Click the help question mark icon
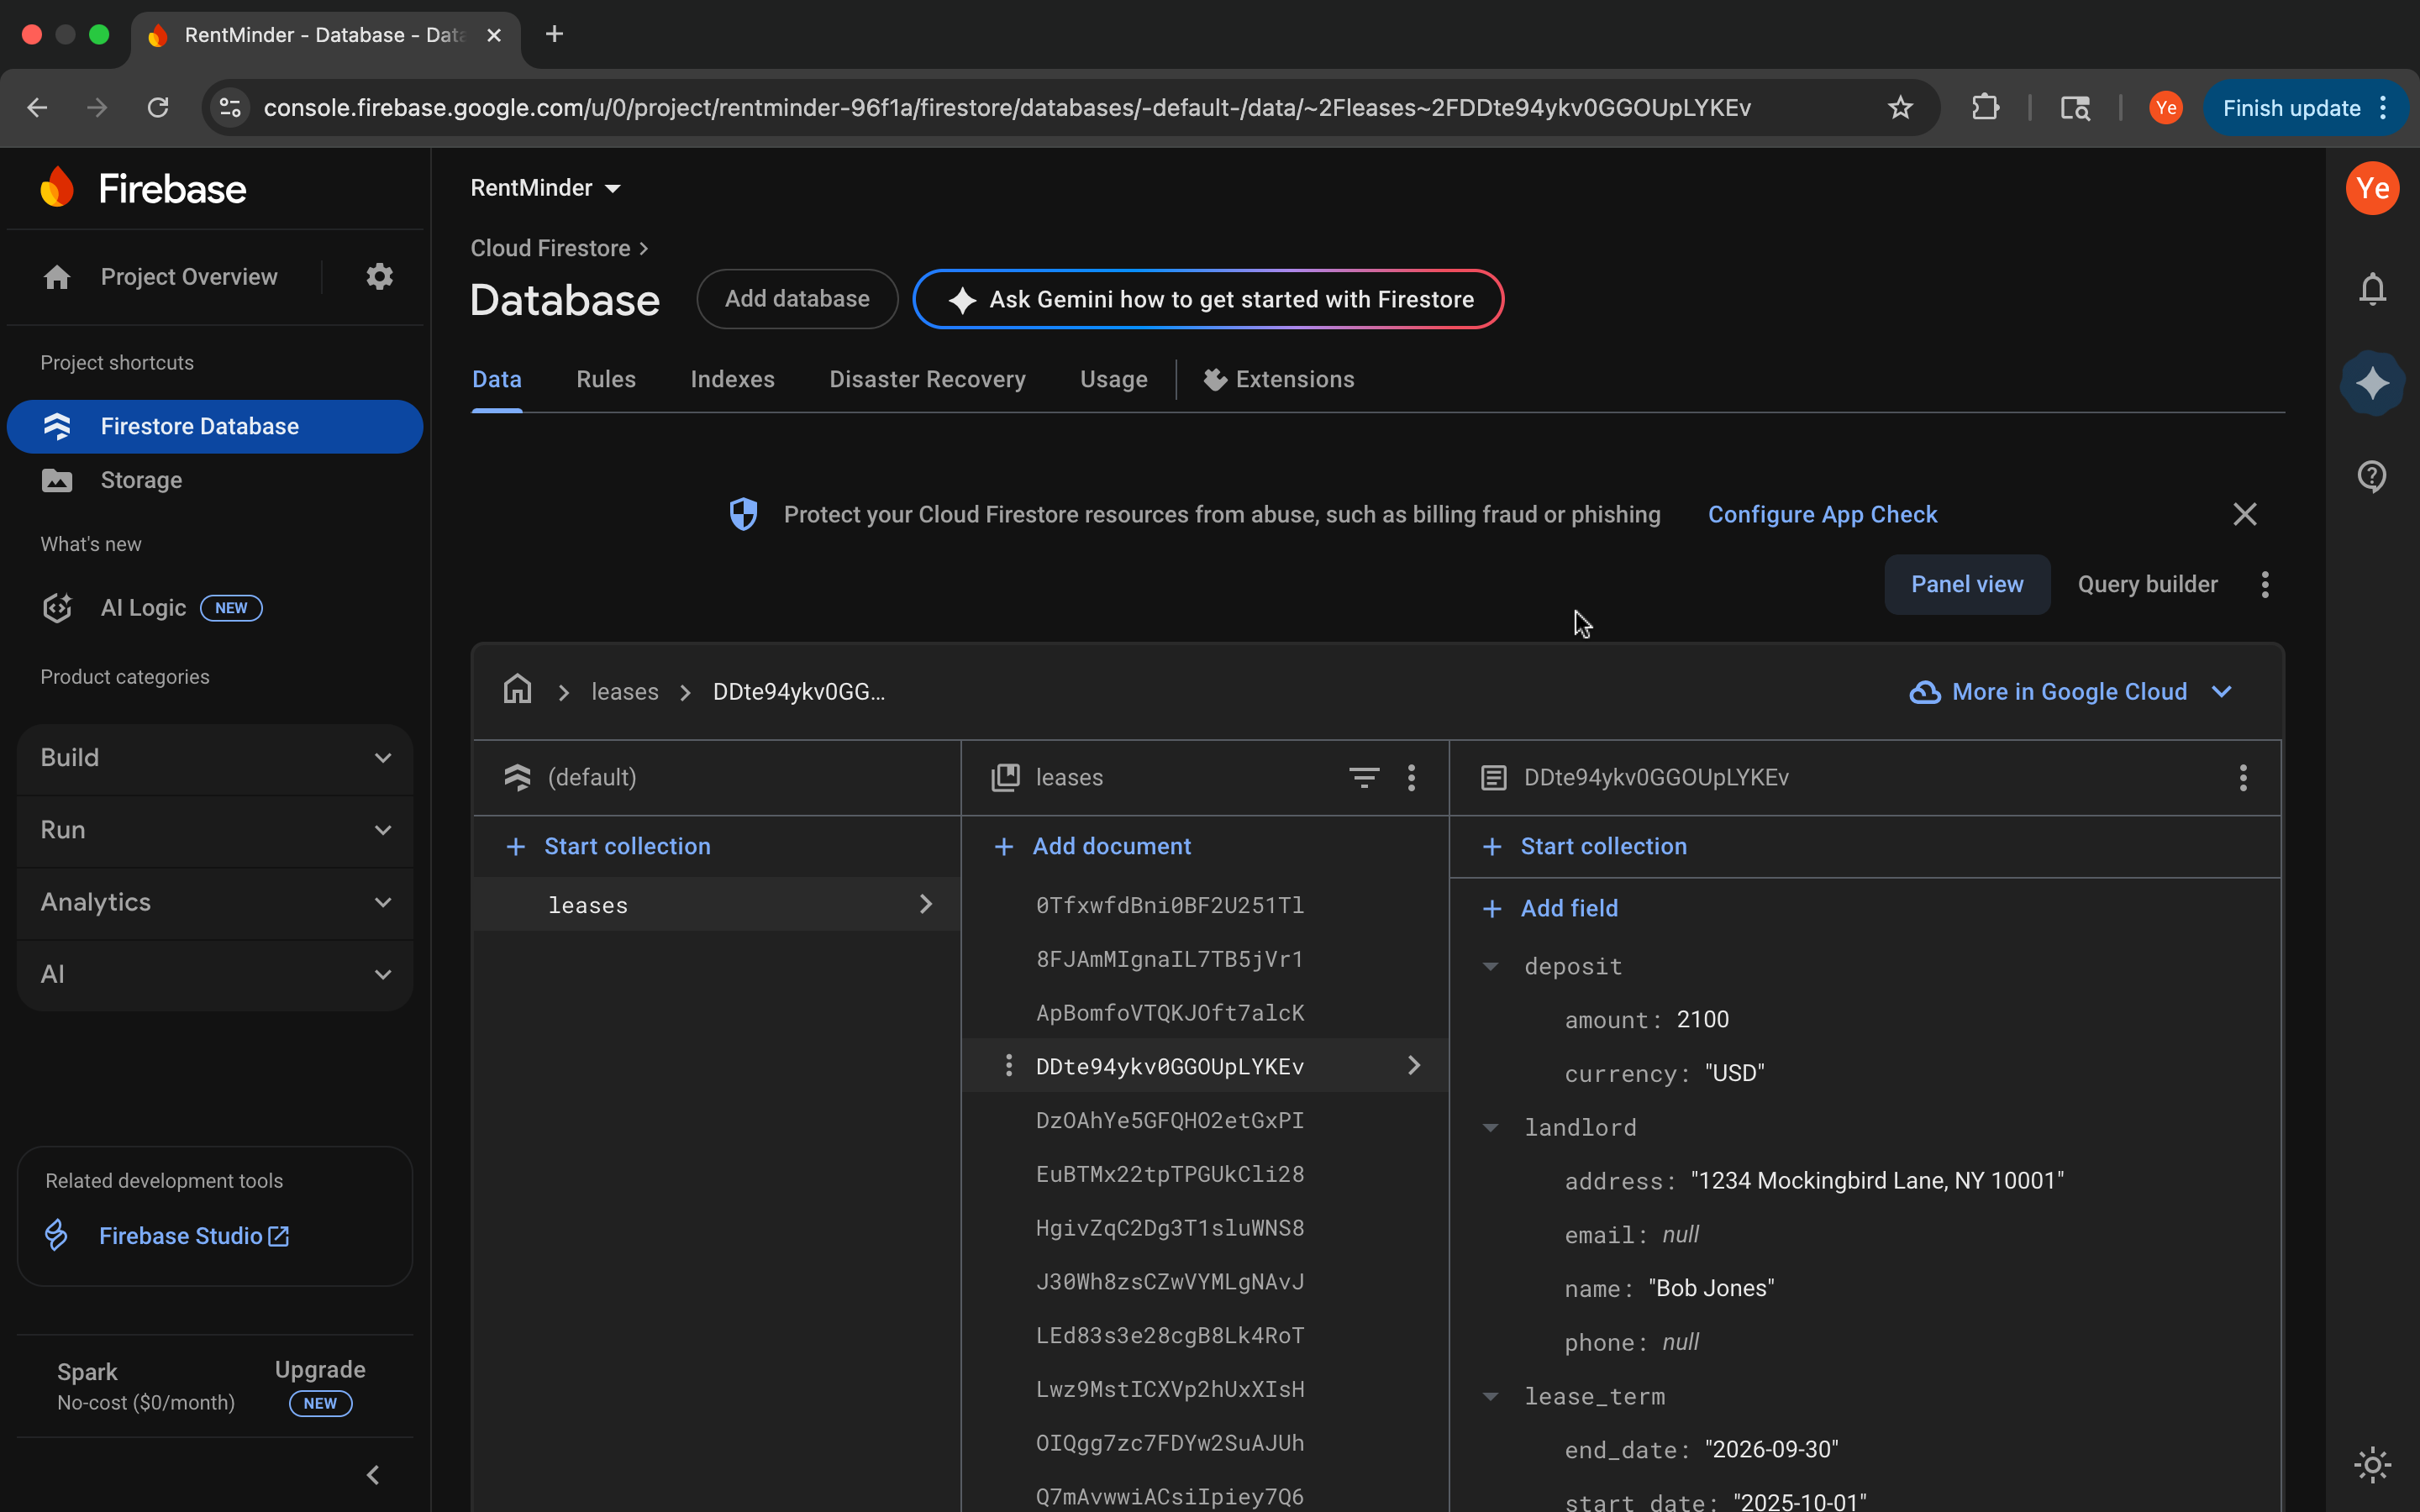Viewport: 2420px width, 1512px height. coord(2372,476)
